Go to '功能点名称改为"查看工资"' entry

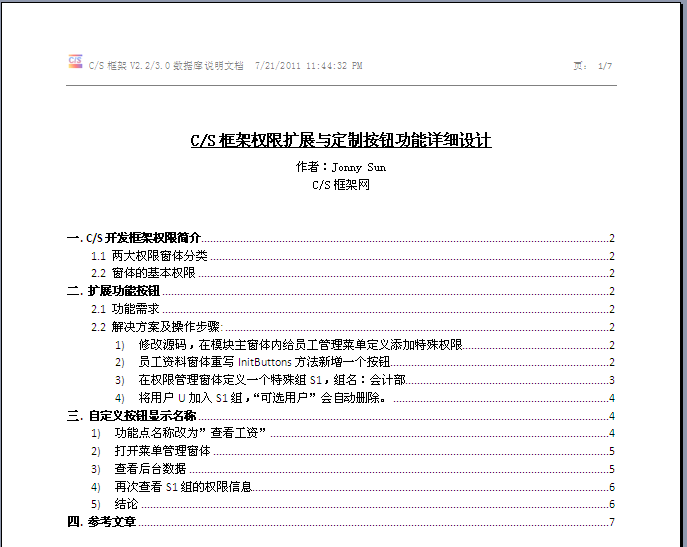coord(190,433)
